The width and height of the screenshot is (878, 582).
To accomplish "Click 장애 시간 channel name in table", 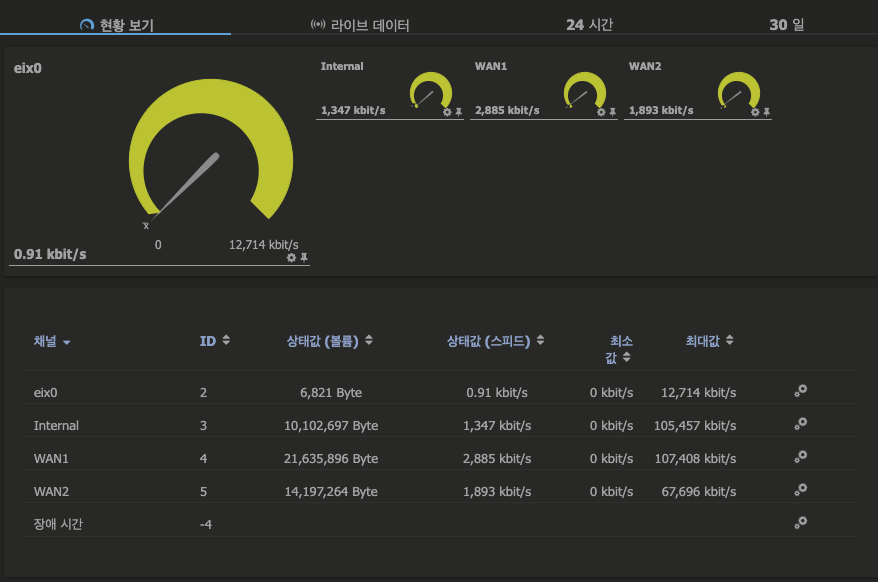I will tap(58, 524).
